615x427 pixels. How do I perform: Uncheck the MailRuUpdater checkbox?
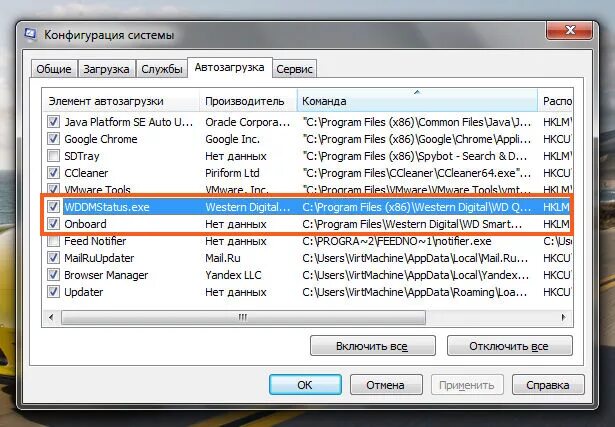[x=53, y=258]
